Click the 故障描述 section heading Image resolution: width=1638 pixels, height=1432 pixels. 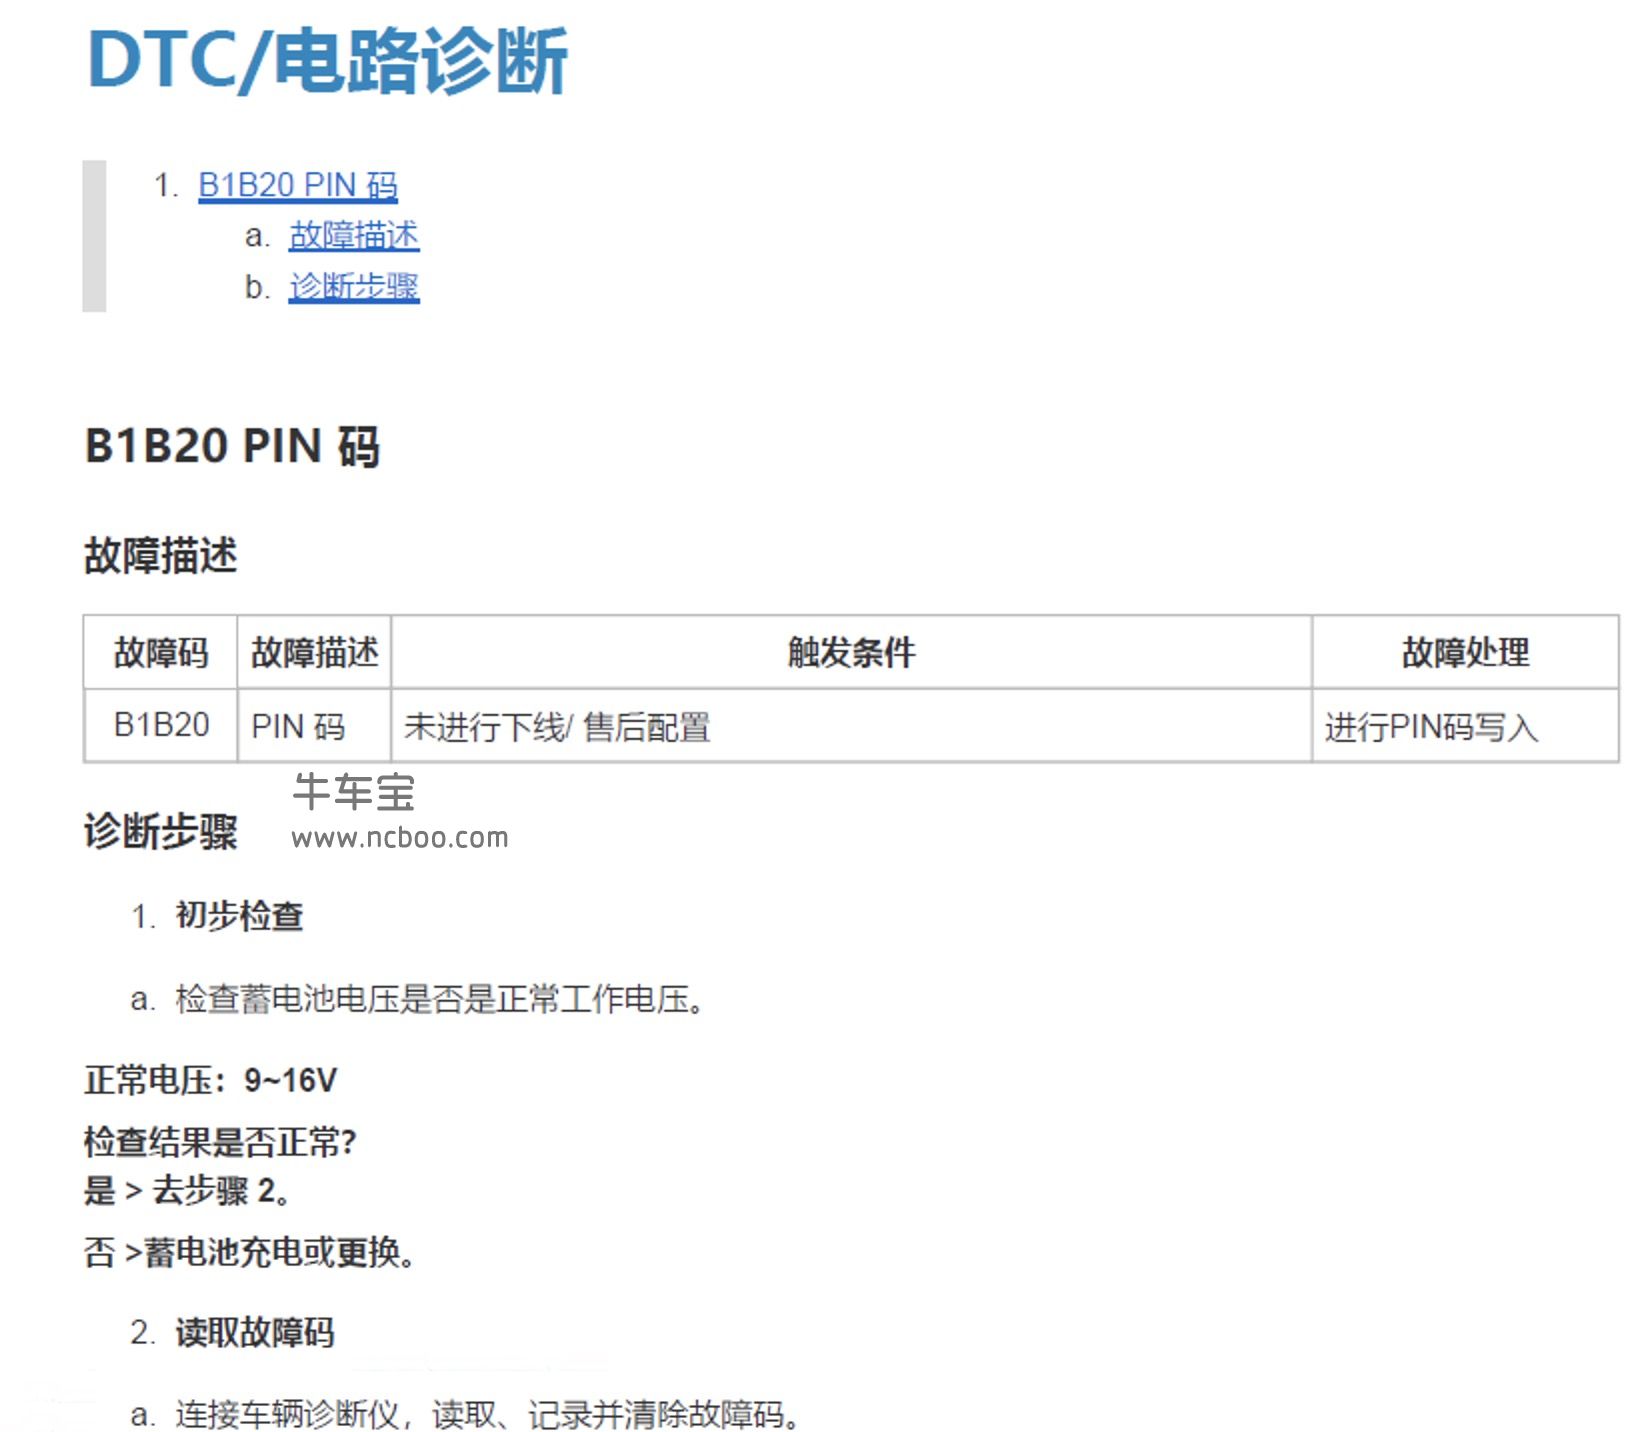pos(161,556)
